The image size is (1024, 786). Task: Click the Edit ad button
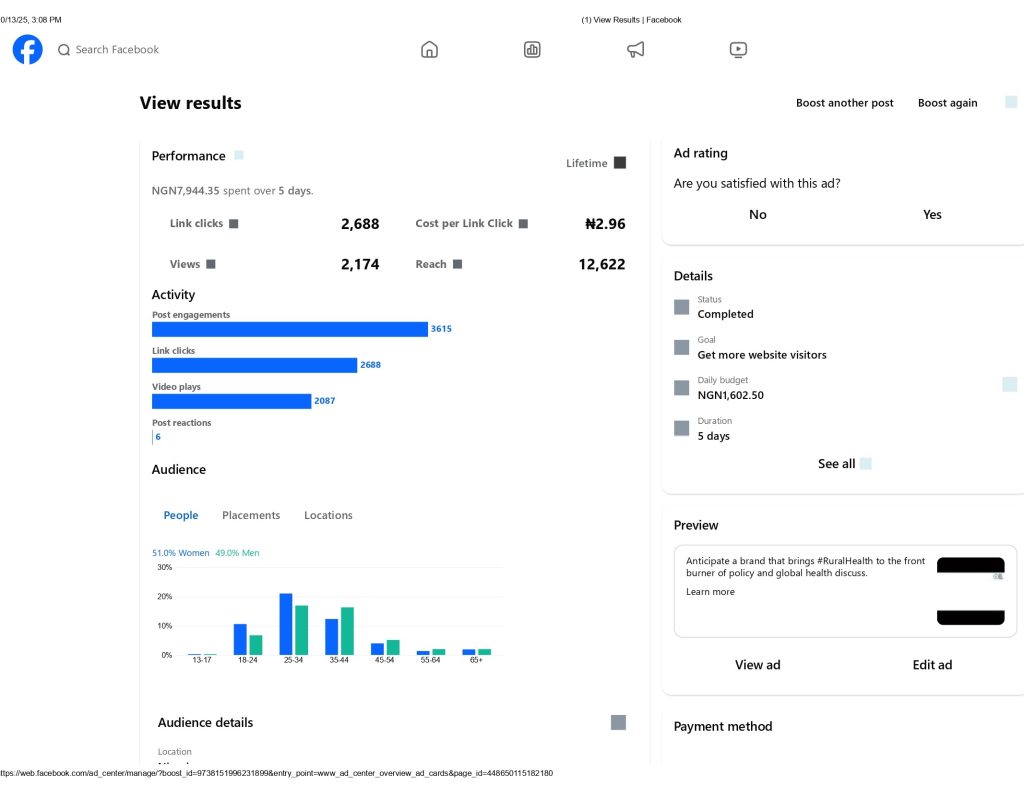(932, 665)
